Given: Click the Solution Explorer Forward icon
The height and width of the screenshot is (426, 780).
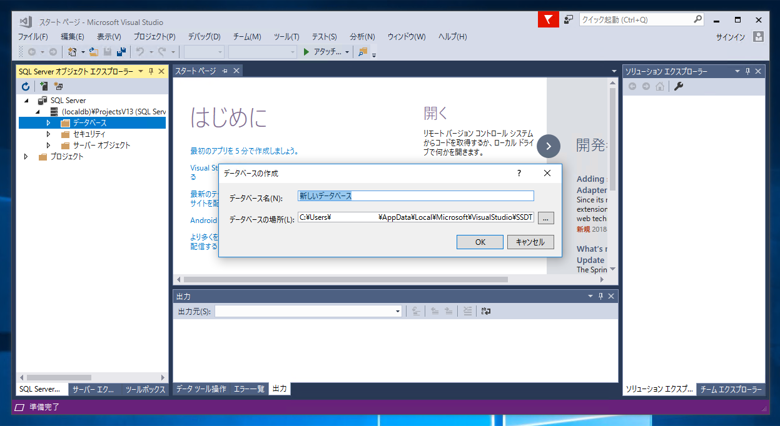Looking at the screenshot, I should (646, 87).
